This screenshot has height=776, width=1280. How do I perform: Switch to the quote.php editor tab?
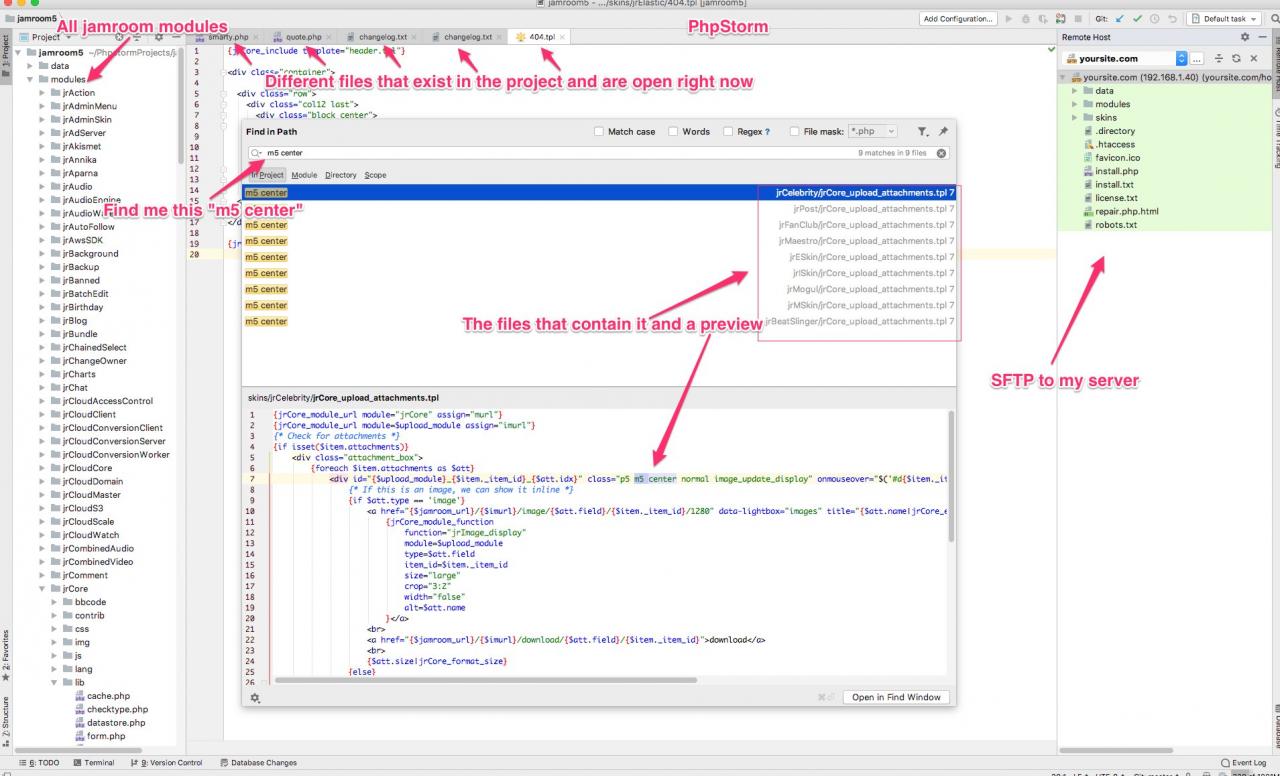click(303, 37)
